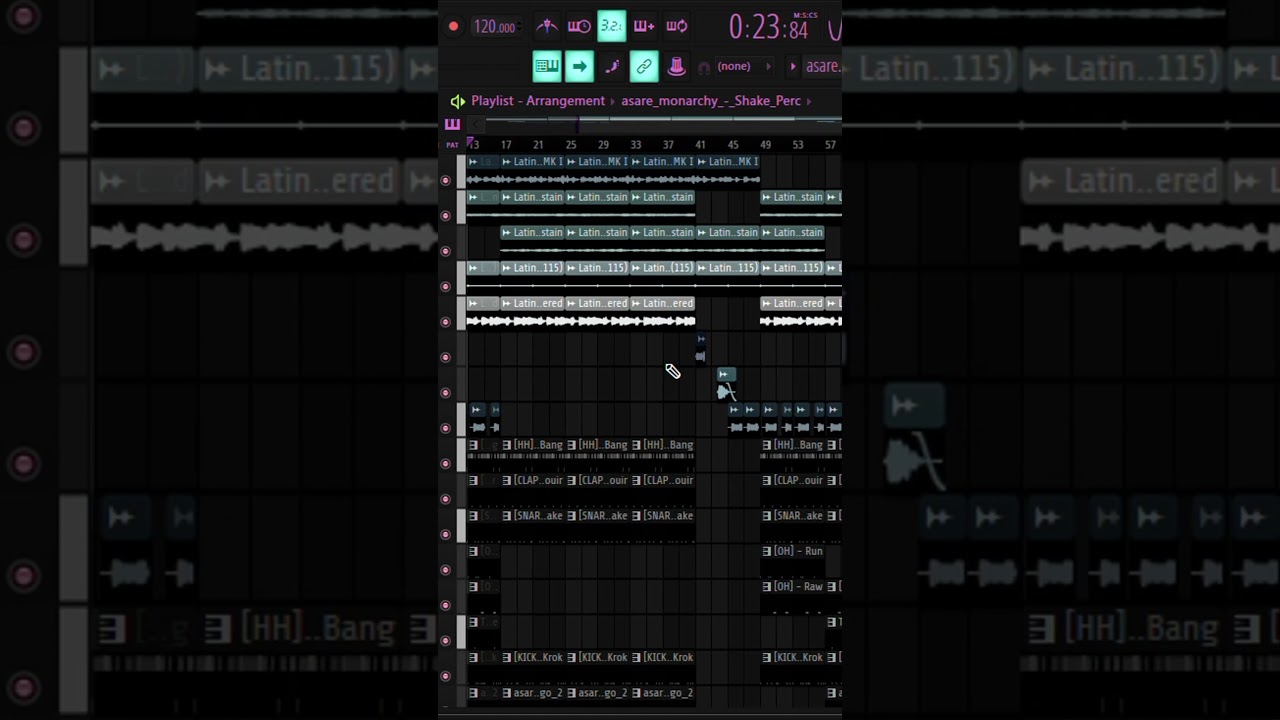Mute the [OH] - Run track
This screenshot has height=720, width=1280.
[x=446, y=570]
